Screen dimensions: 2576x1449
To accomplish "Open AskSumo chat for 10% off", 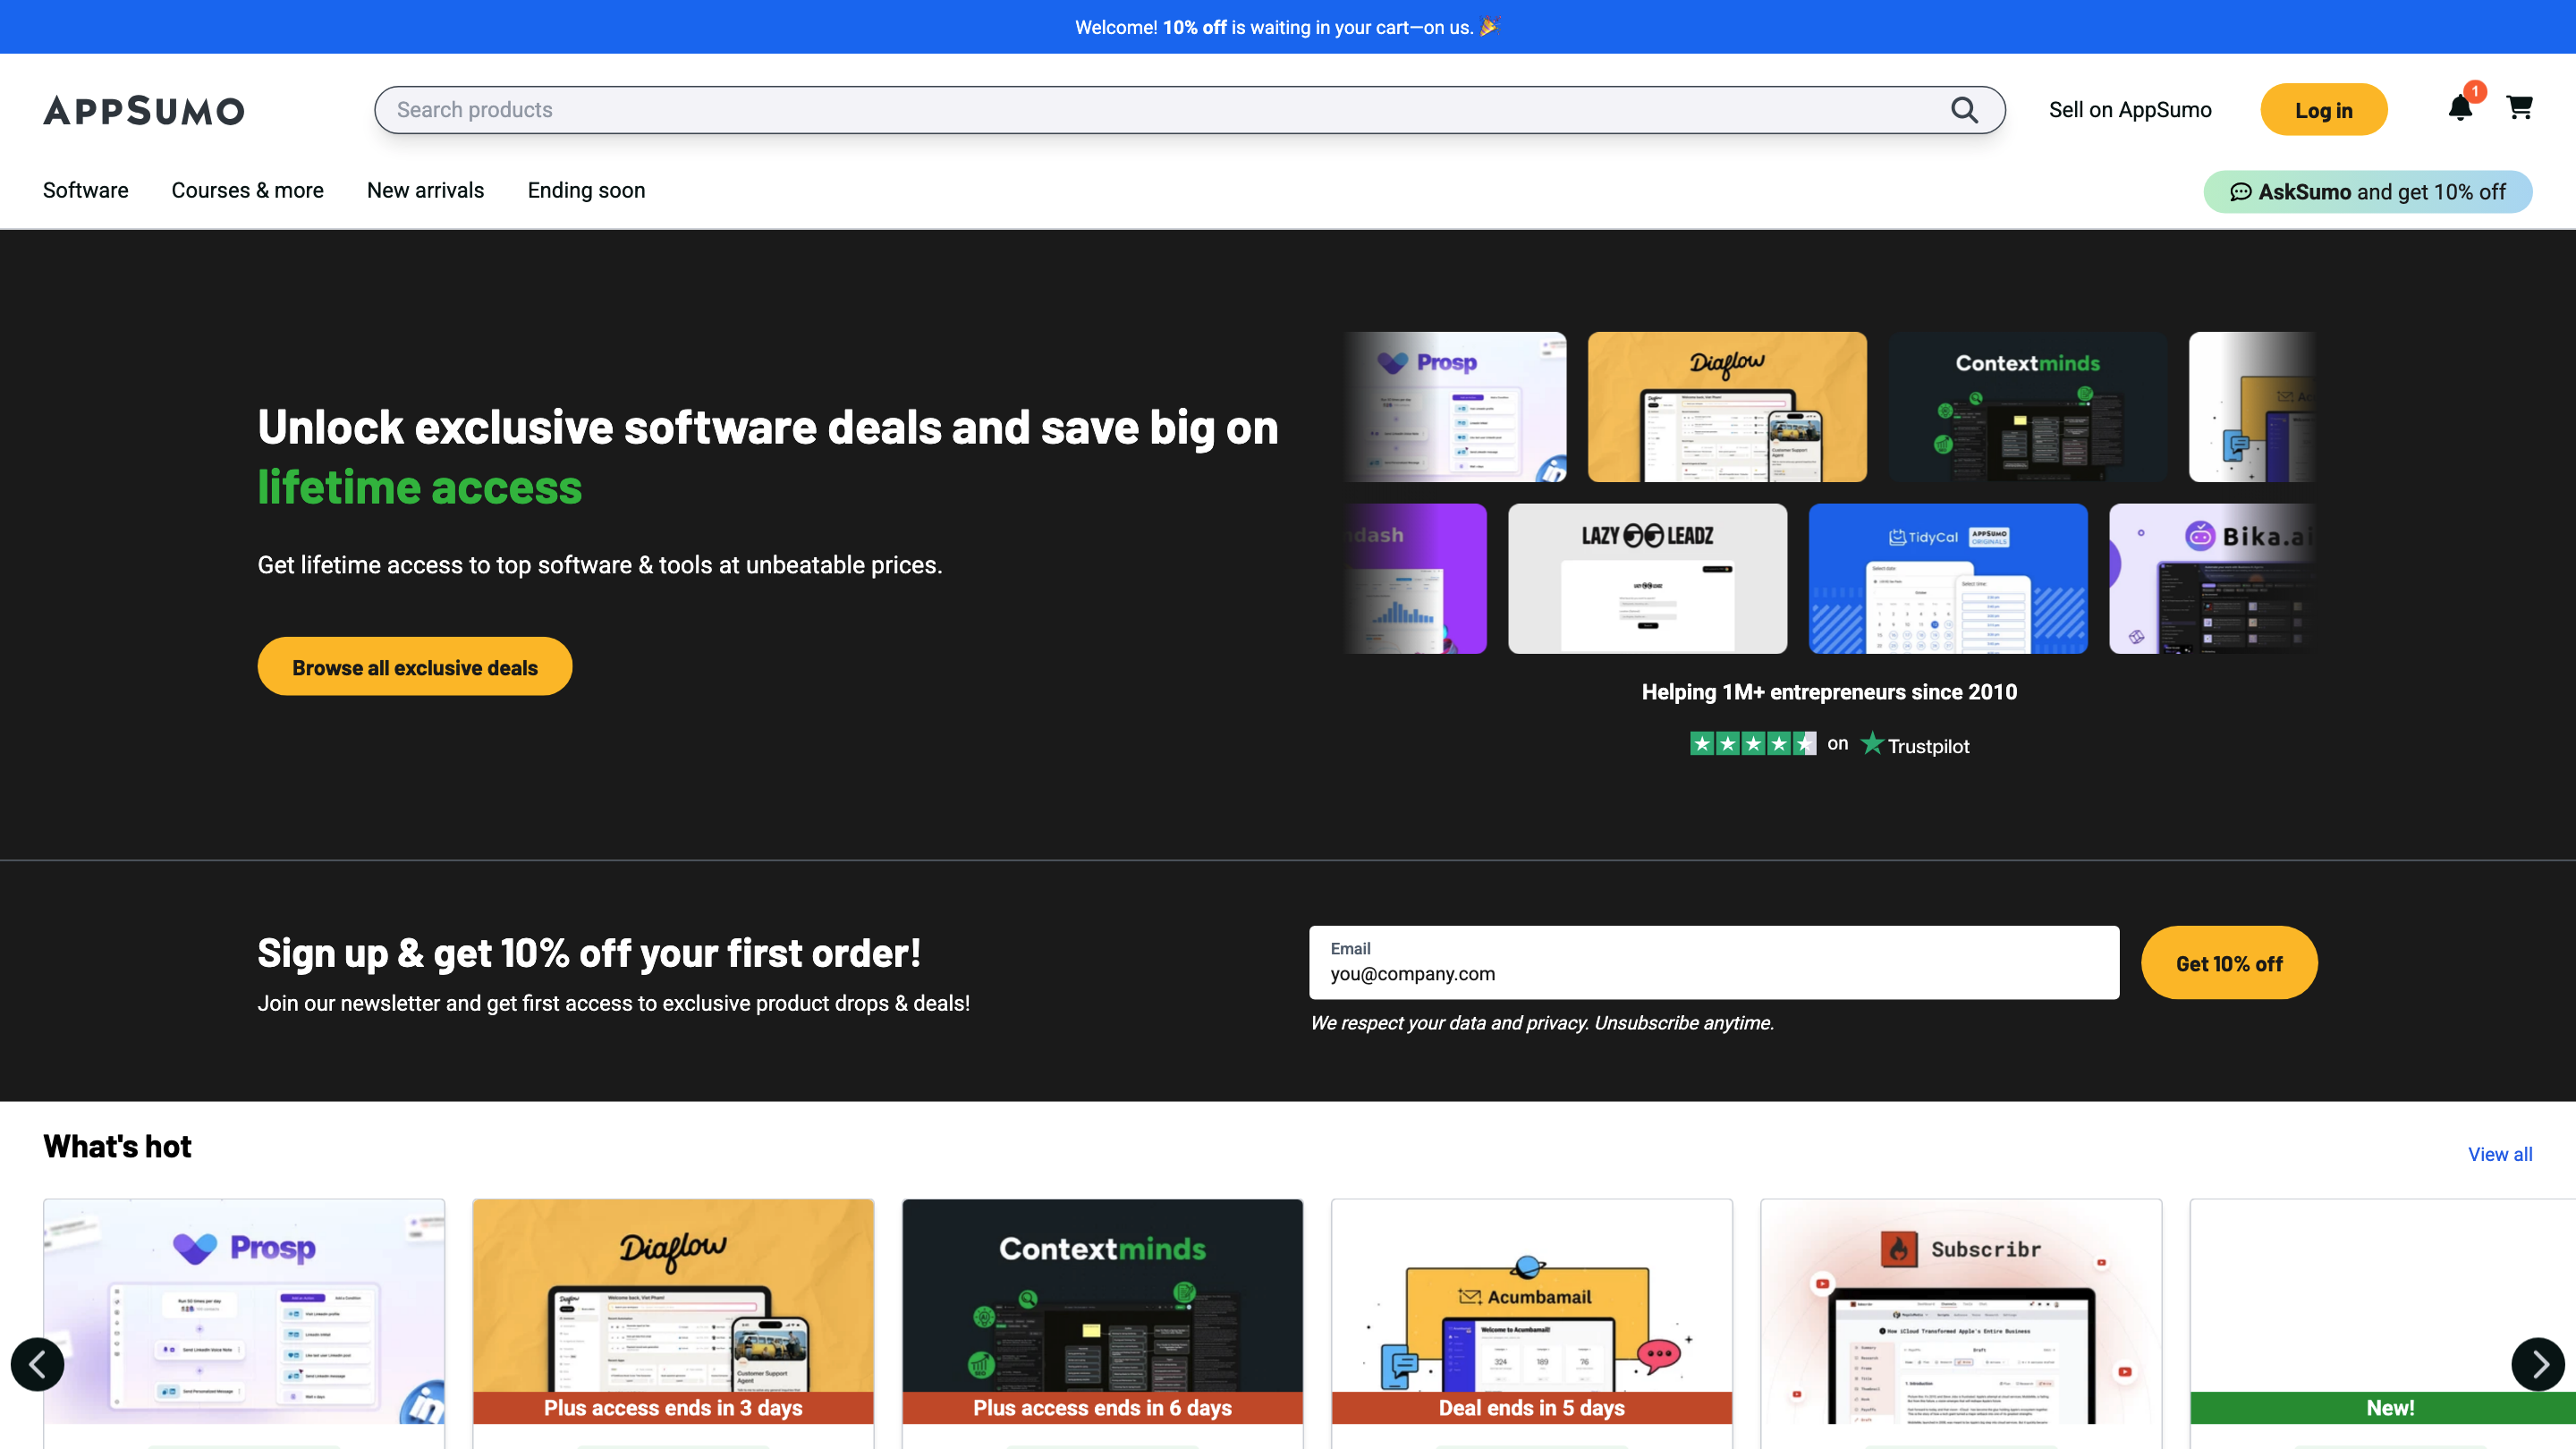I will click(2367, 192).
